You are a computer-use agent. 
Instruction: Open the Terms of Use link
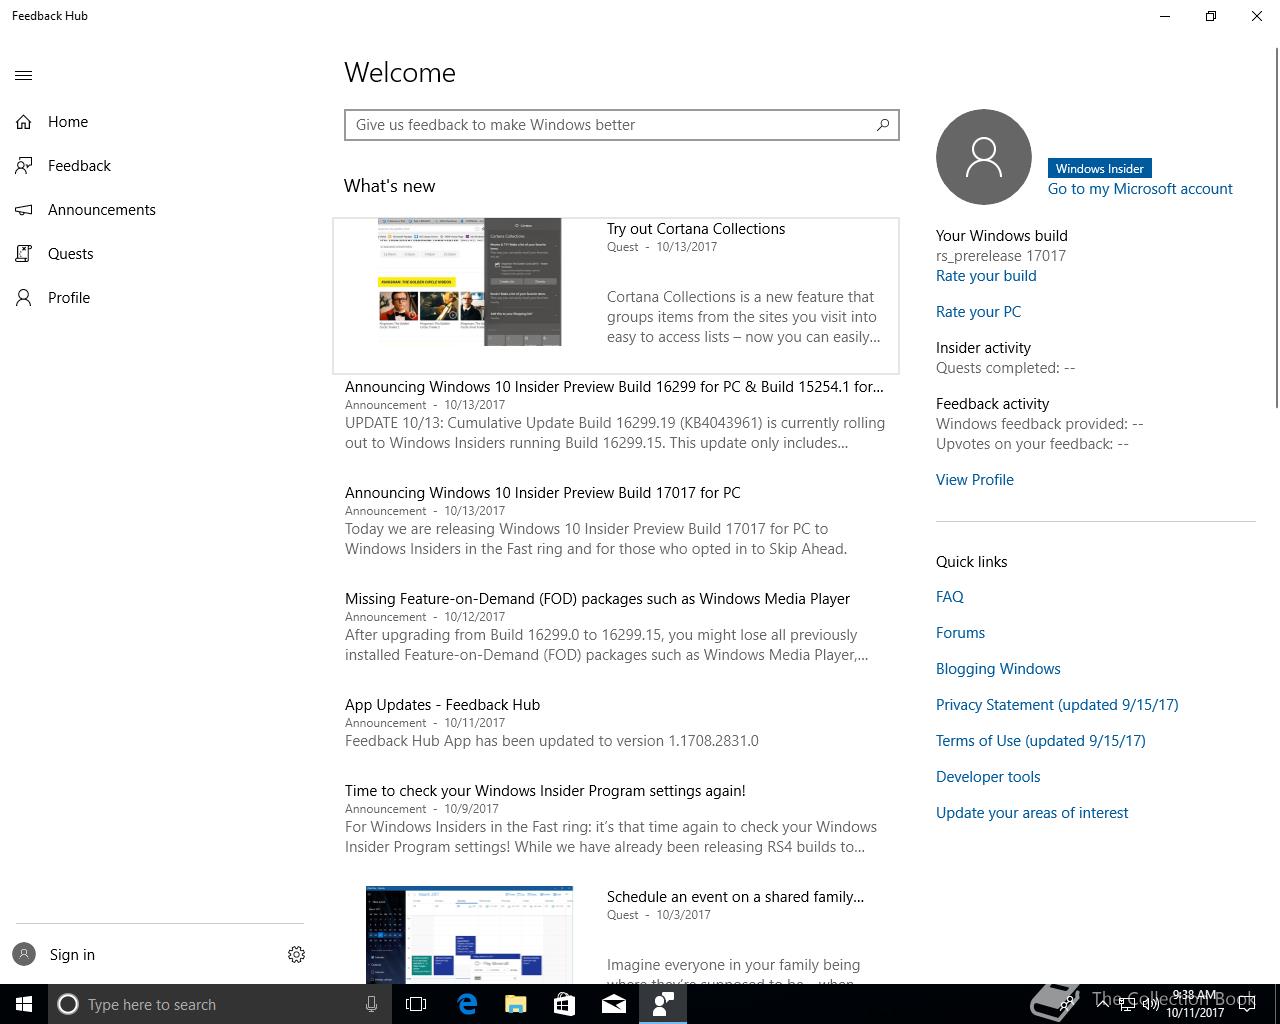pyautogui.click(x=1041, y=741)
